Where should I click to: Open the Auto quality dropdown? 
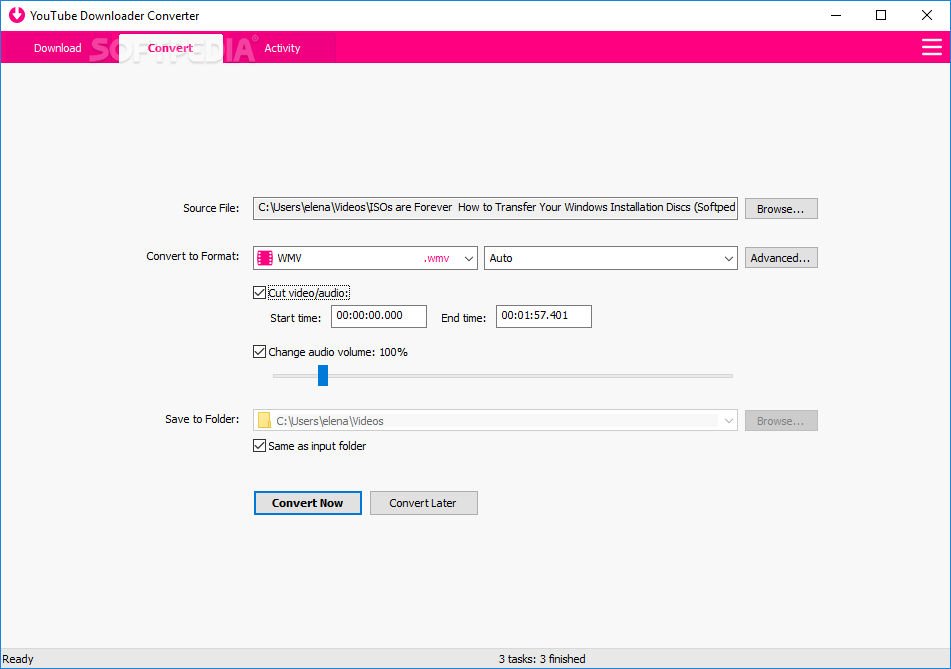728,258
